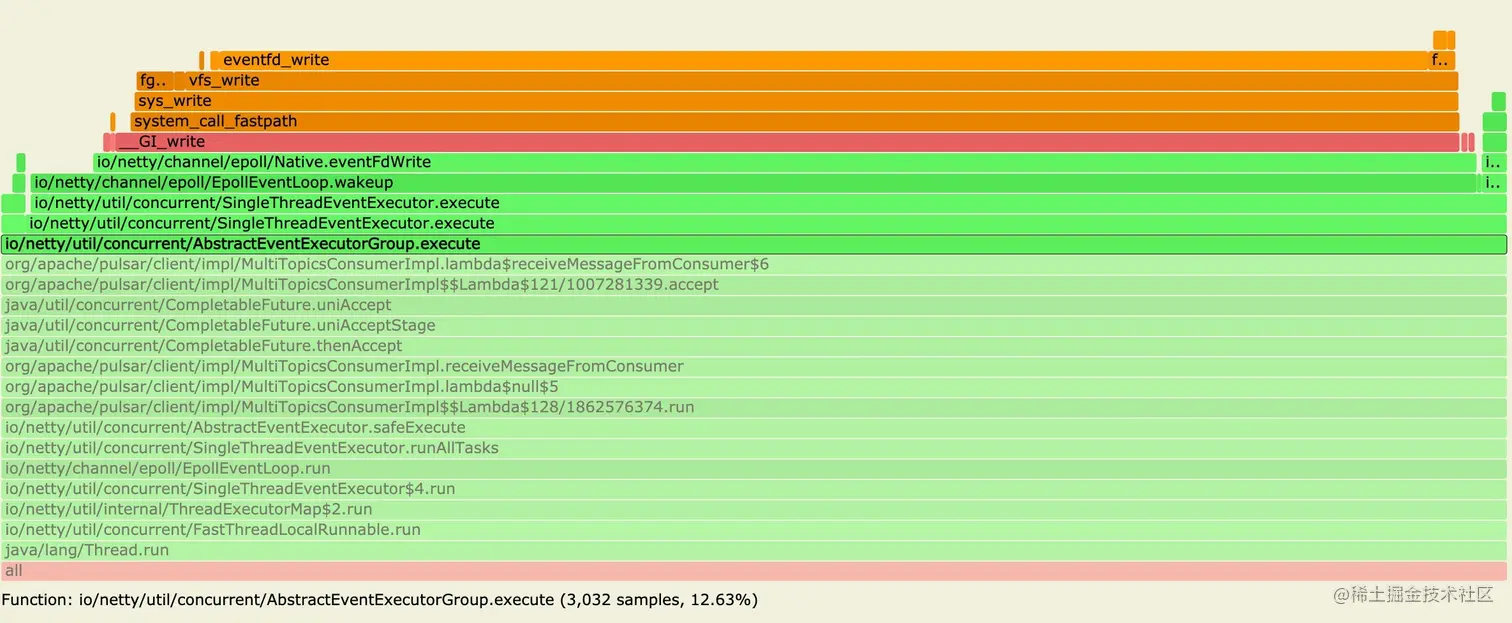The width and height of the screenshot is (1512, 623).
Task: Select the eventfd_write frame
Action: [x=824, y=60]
